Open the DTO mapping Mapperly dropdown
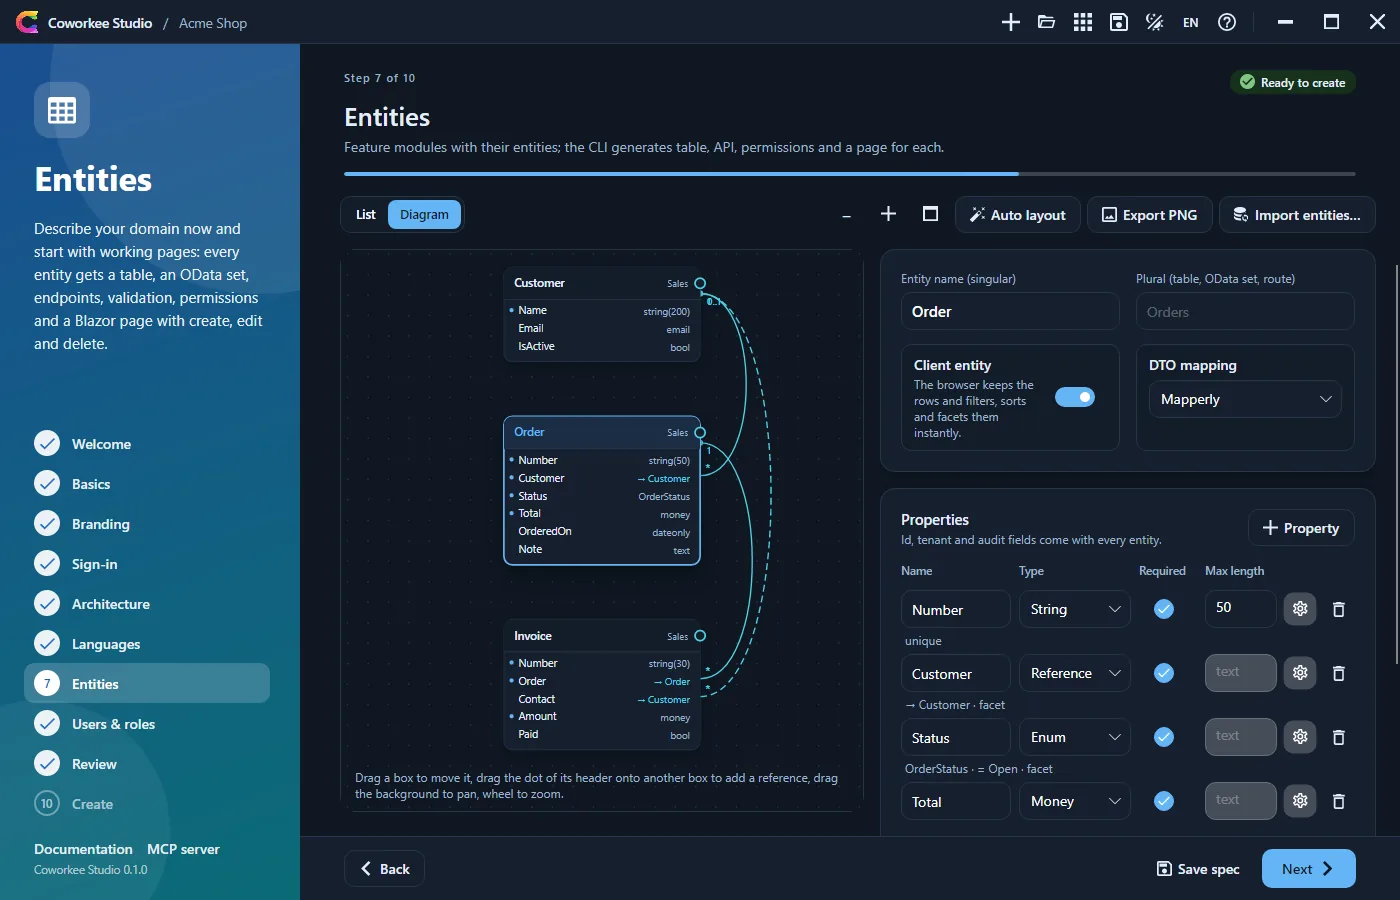Viewport: 1400px width, 900px height. (x=1245, y=399)
